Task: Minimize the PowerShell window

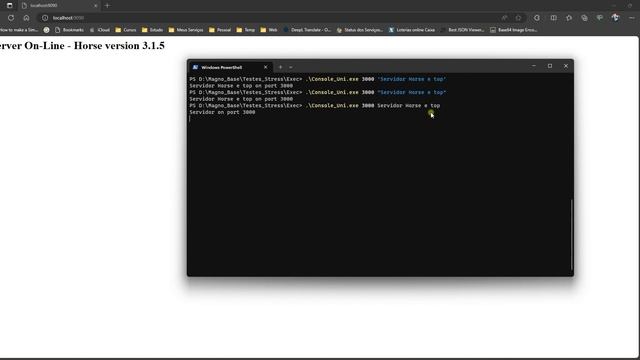Action: pos(534,66)
